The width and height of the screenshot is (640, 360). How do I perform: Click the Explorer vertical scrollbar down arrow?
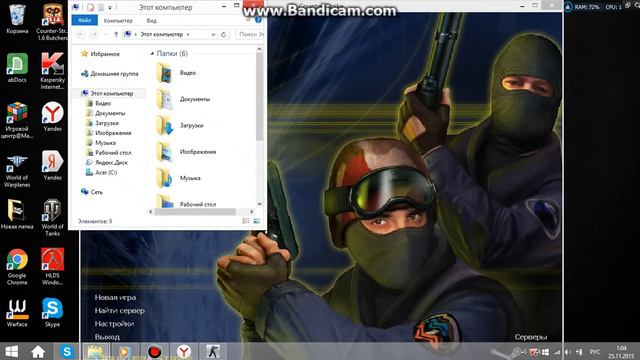pos(260,204)
